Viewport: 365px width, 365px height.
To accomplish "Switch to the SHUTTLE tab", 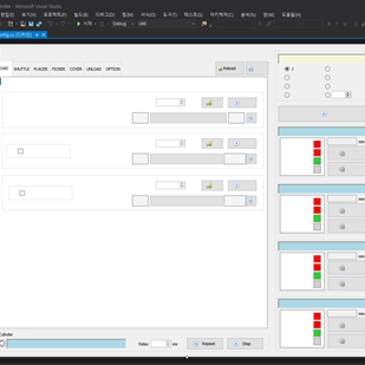I will point(22,69).
